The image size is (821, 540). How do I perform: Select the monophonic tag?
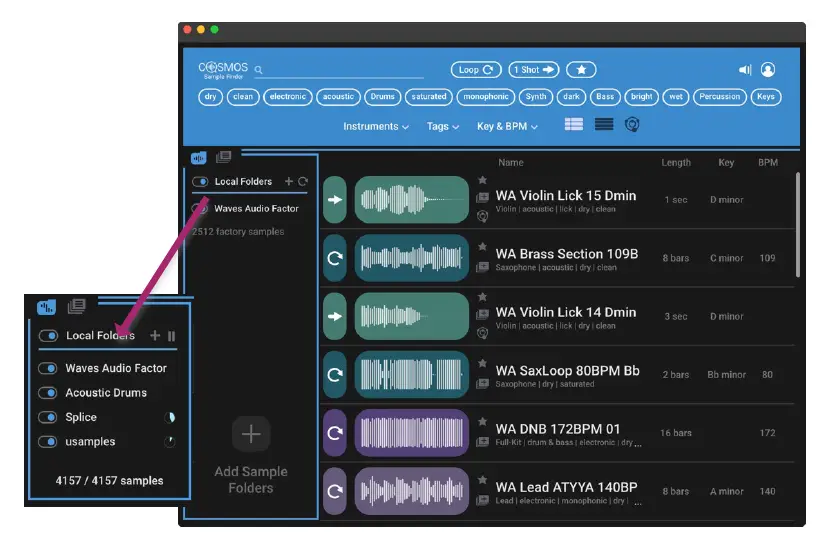click(x=485, y=97)
